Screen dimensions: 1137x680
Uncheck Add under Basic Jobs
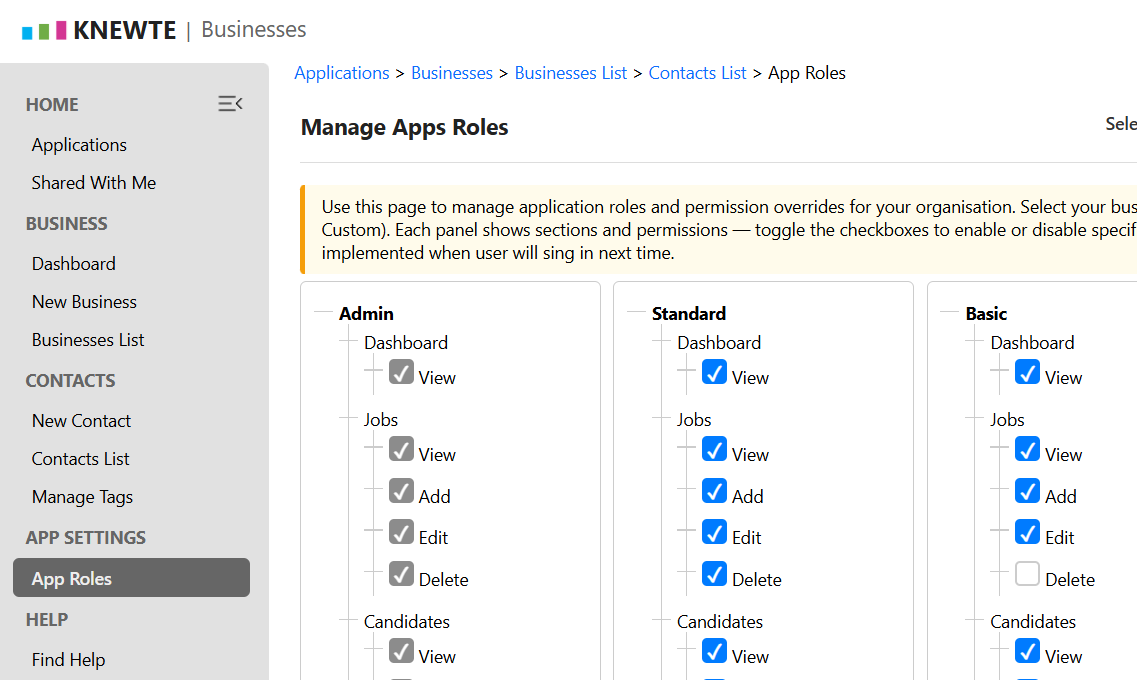[x=1027, y=490]
